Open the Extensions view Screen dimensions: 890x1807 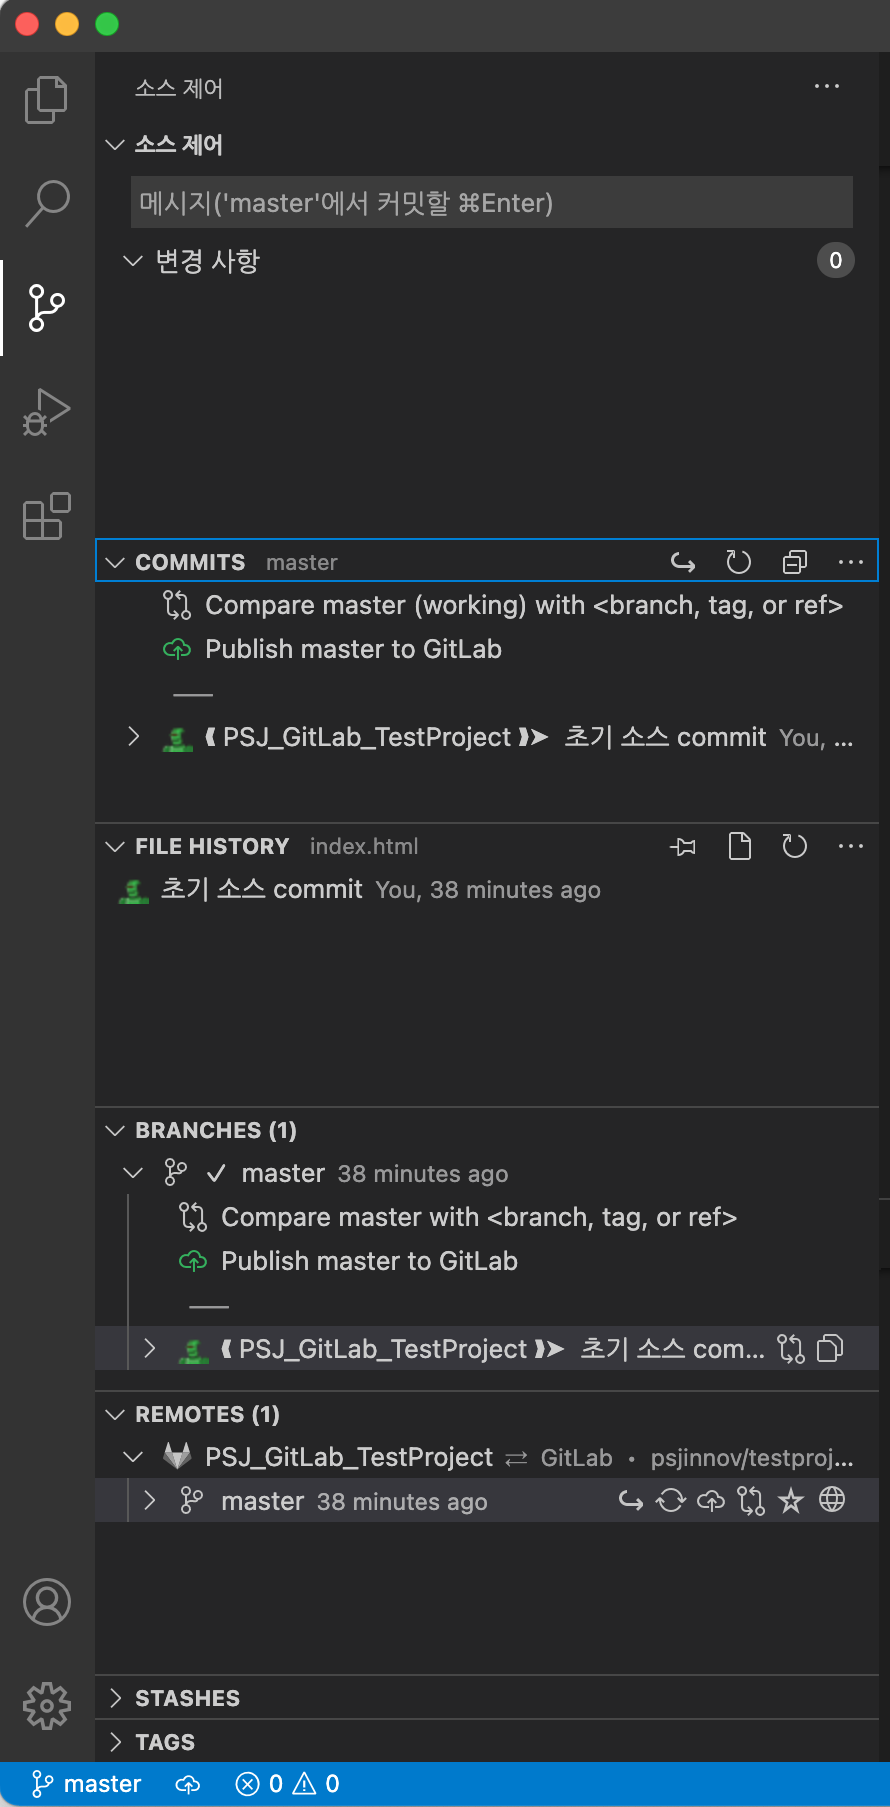[46, 516]
